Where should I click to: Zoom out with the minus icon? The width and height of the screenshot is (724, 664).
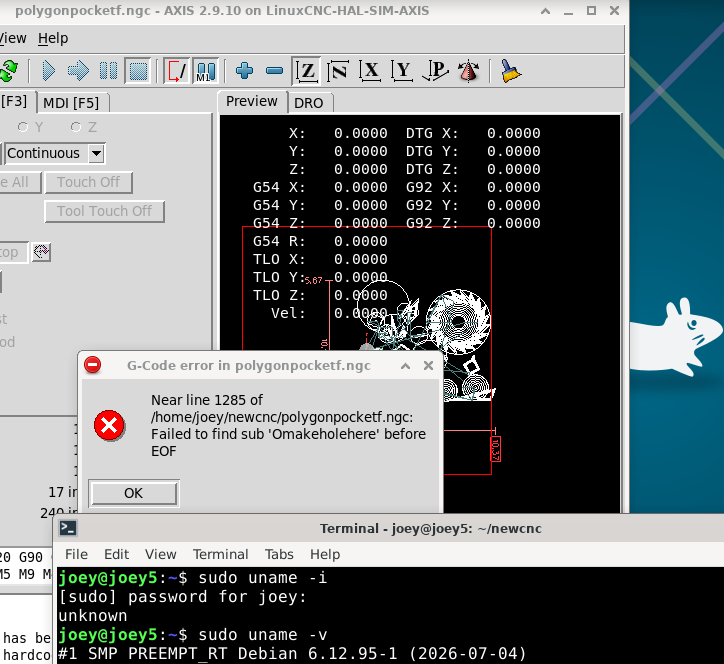[x=275, y=71]
